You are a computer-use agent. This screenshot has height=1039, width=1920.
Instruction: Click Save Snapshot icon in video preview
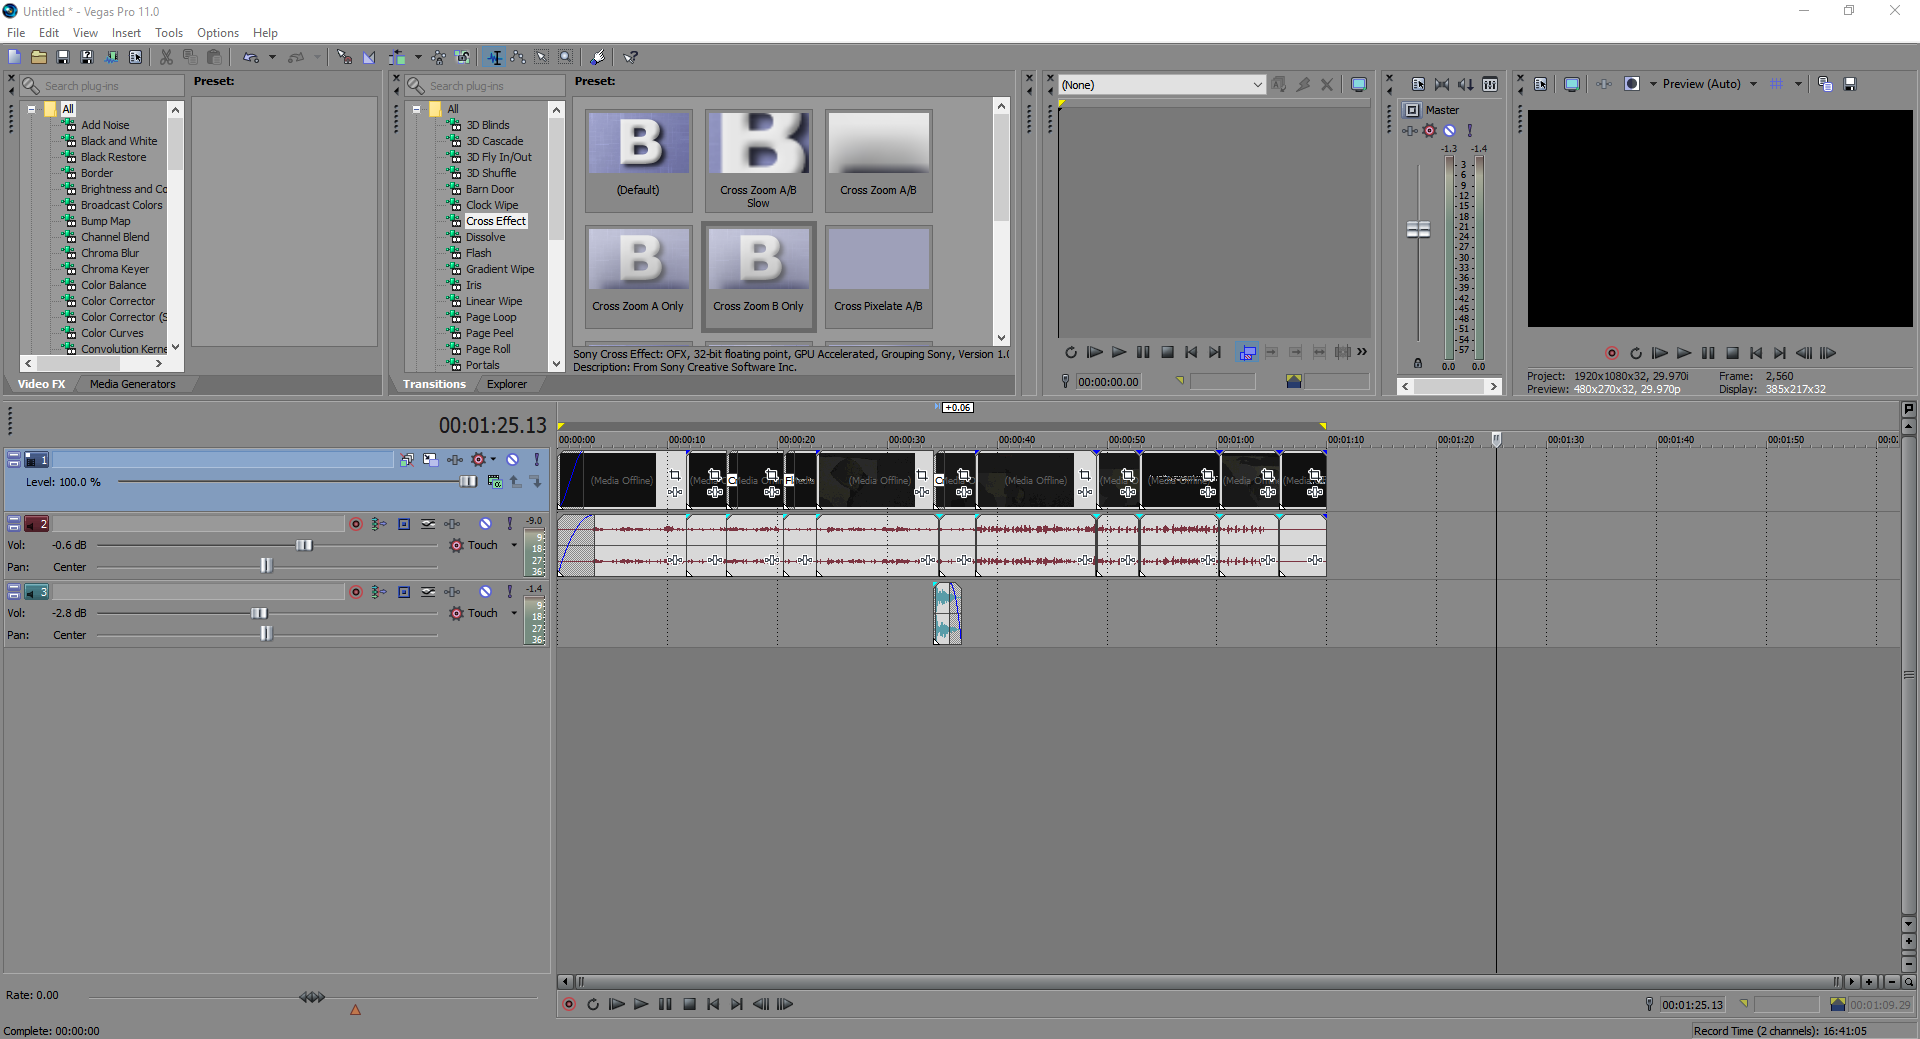[1850, 85]
